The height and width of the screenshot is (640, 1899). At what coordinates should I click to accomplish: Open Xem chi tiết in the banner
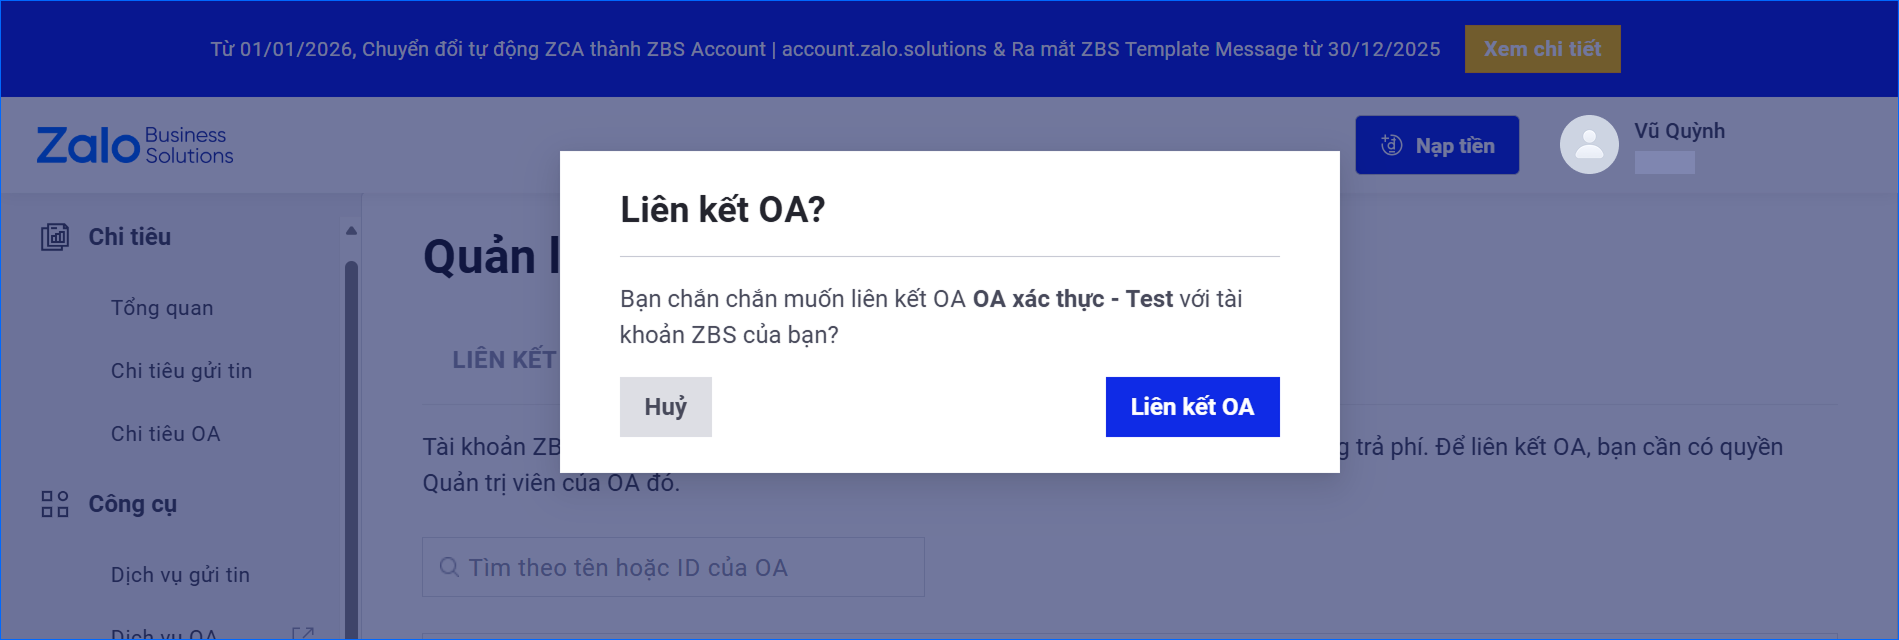point(1542,49)
